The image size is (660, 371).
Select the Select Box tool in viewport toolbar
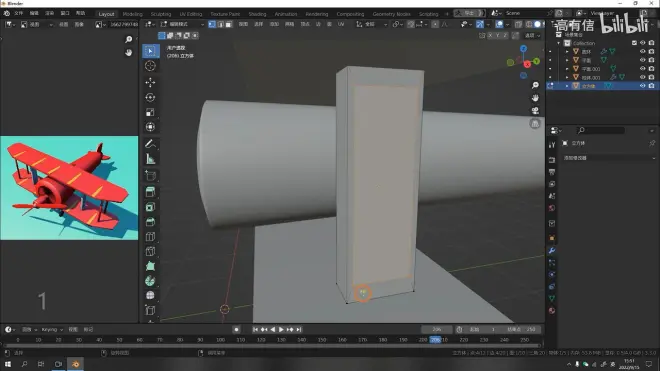point(150,51)
